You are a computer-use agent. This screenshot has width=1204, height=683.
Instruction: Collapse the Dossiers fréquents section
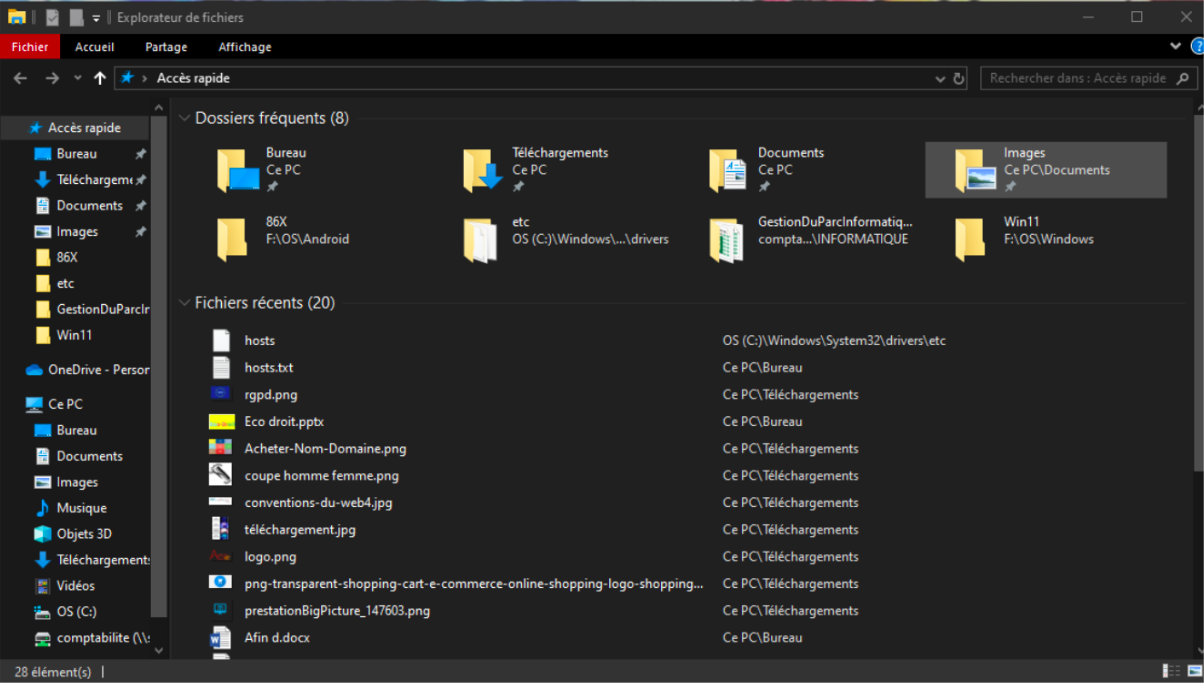(184, 118)
